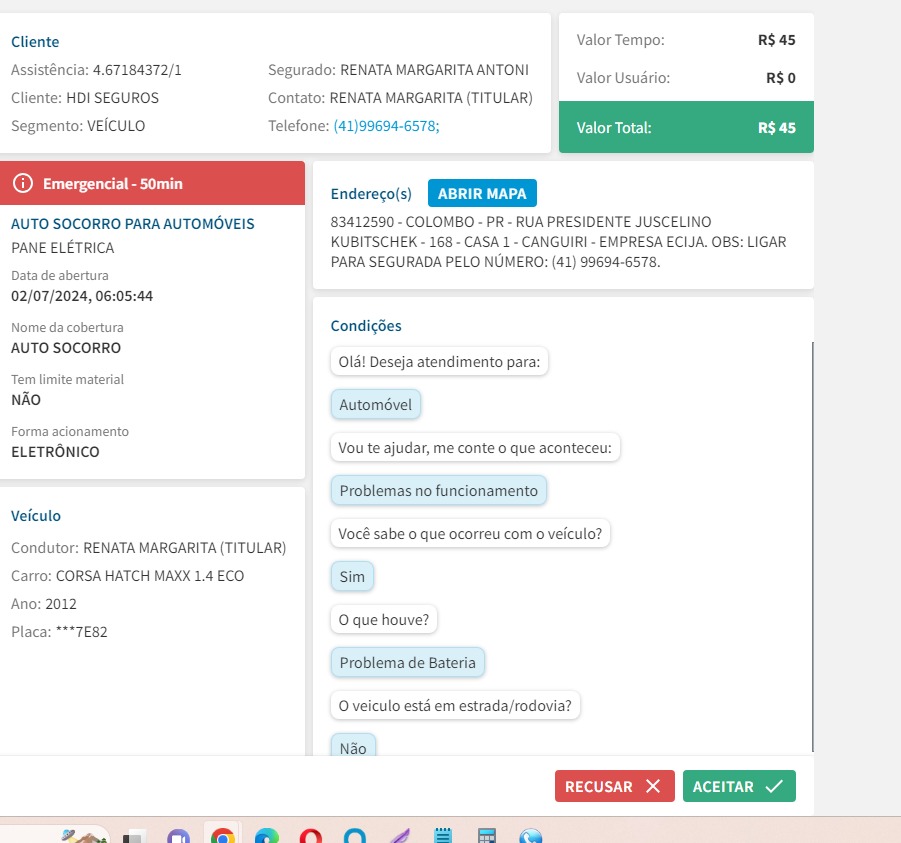Open the map with ABRIR MAPA button
The height and width of the screenshot is (843, 901).
pos(482,193)
